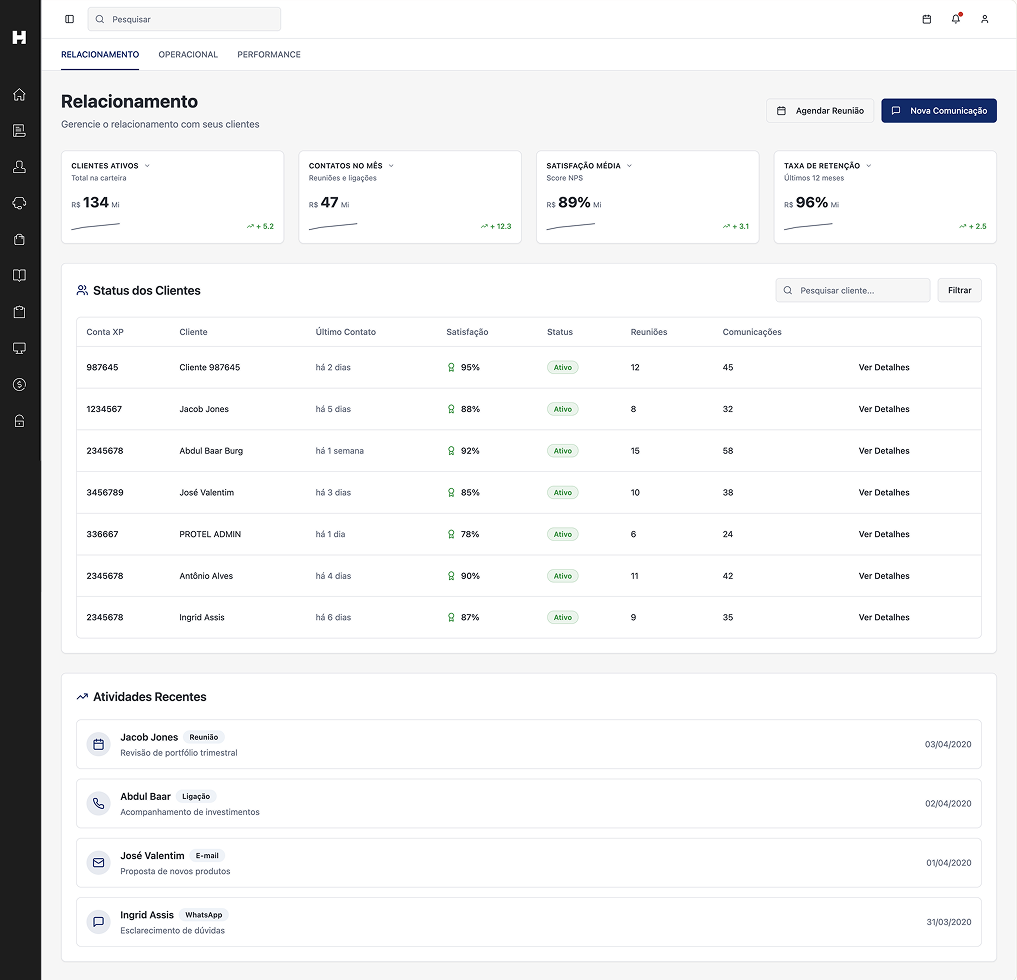This screenshot has width=1017, height=980.
Task: Click the lock icon at the sidebar bottom
Action: [19, 420]
